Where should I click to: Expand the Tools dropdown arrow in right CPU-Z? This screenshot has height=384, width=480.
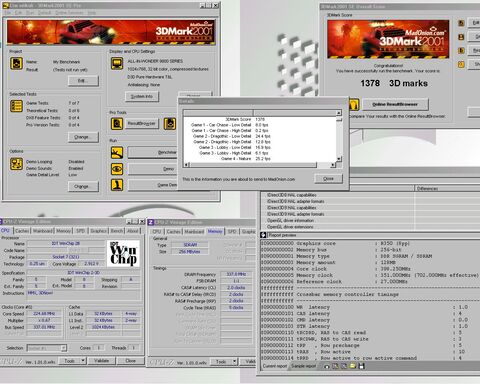point(235,362)
